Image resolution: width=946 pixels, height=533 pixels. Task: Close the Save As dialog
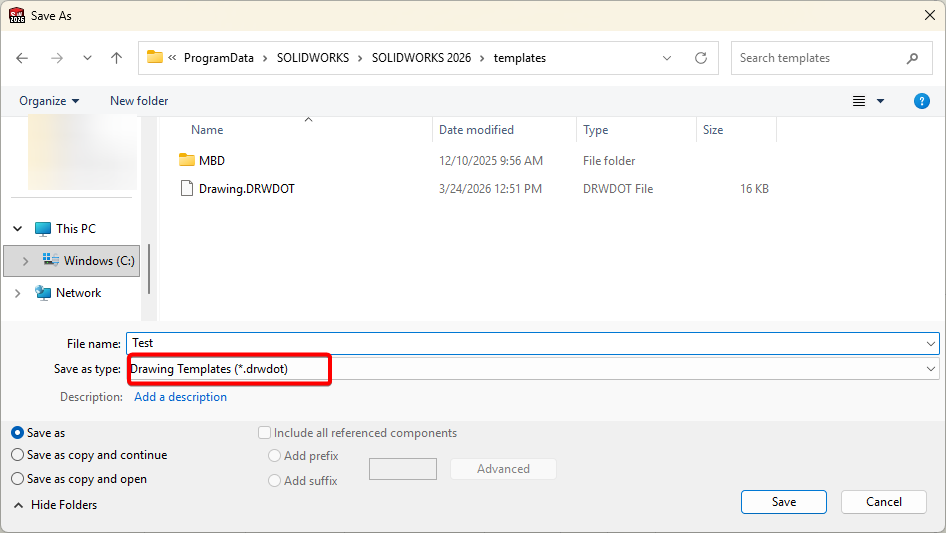click(x=930, y=15)
